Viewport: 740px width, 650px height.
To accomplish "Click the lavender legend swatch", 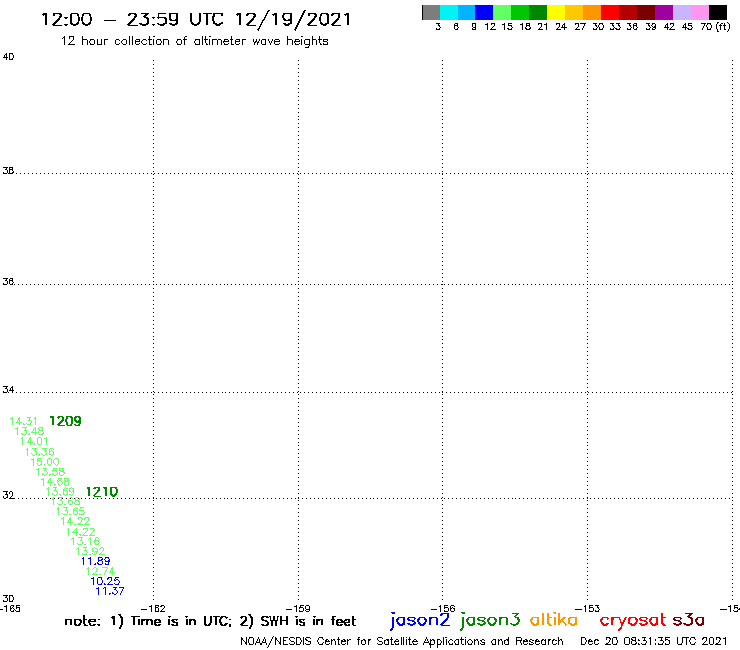I will pos(682,12).
